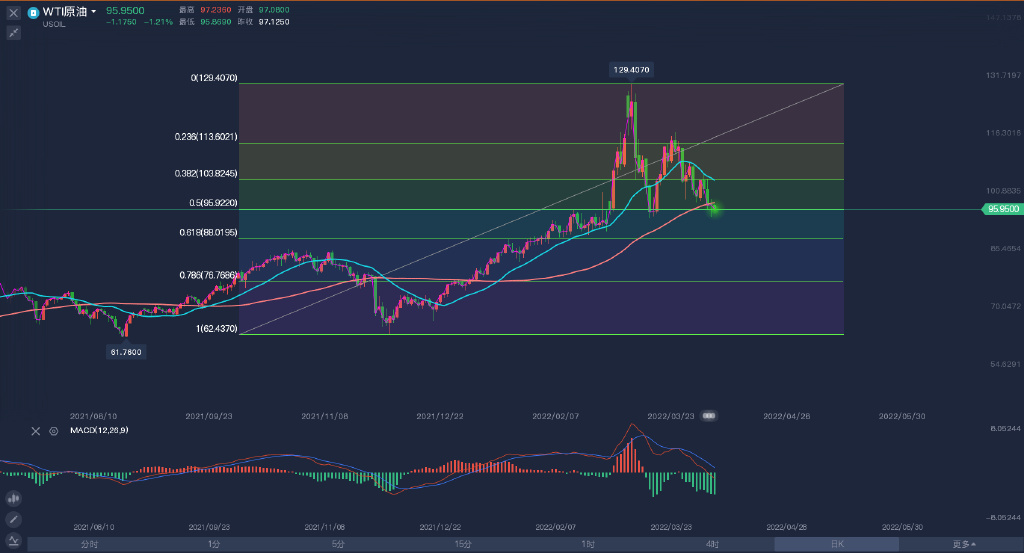Click the 61.7800 low price label
1024x553 pixels.
[x=126, y=352]
